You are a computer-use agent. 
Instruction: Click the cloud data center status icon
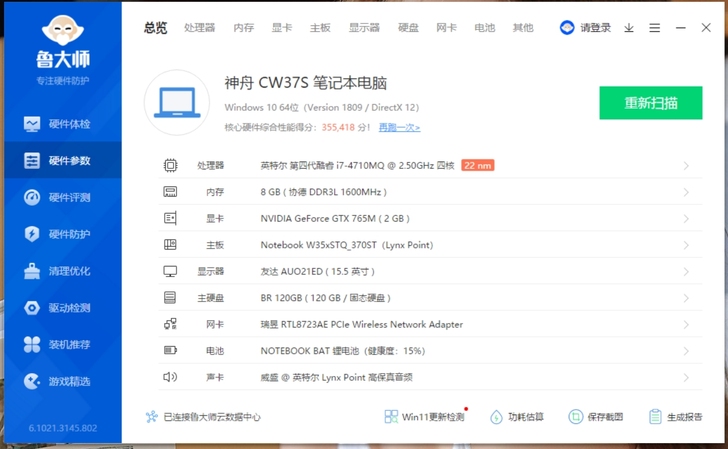pos(151,416)
